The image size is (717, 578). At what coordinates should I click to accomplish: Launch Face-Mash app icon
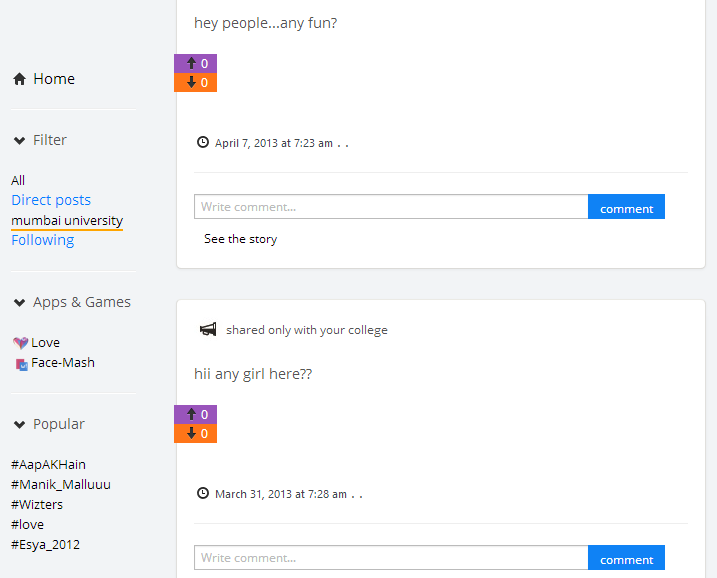(x=21, y=364)
